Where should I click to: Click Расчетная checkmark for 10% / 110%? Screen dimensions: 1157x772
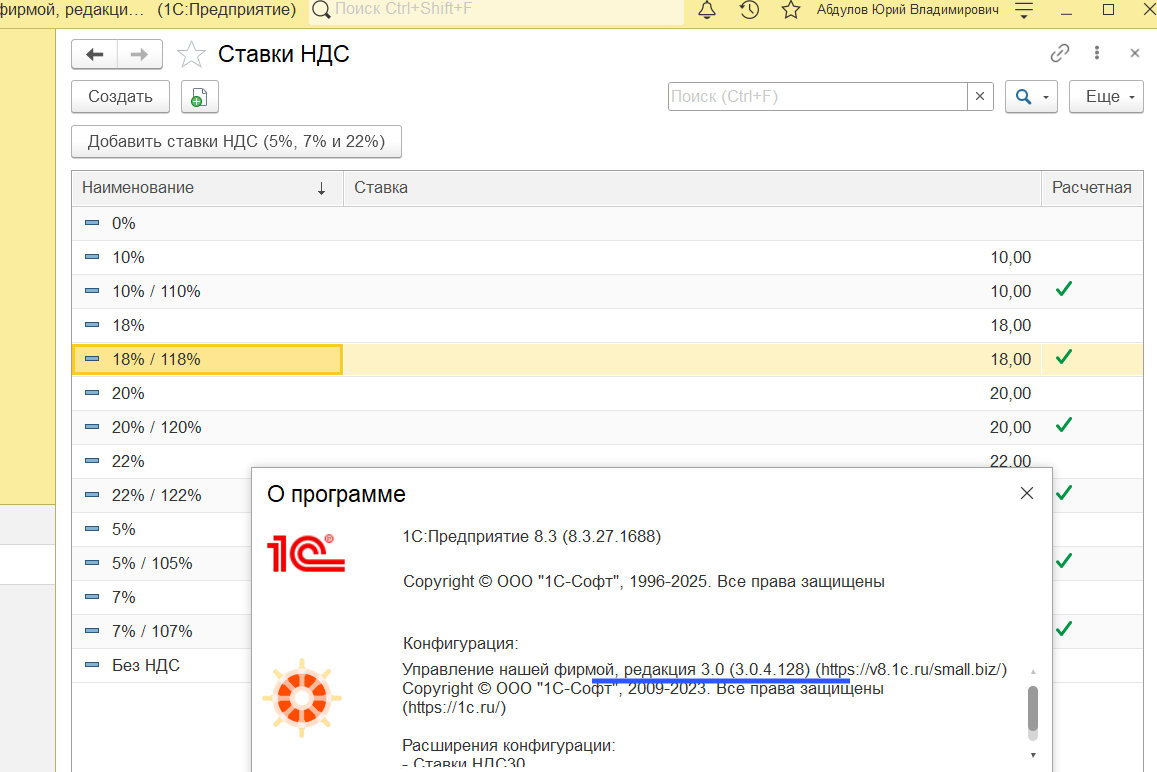point(1063,289)
